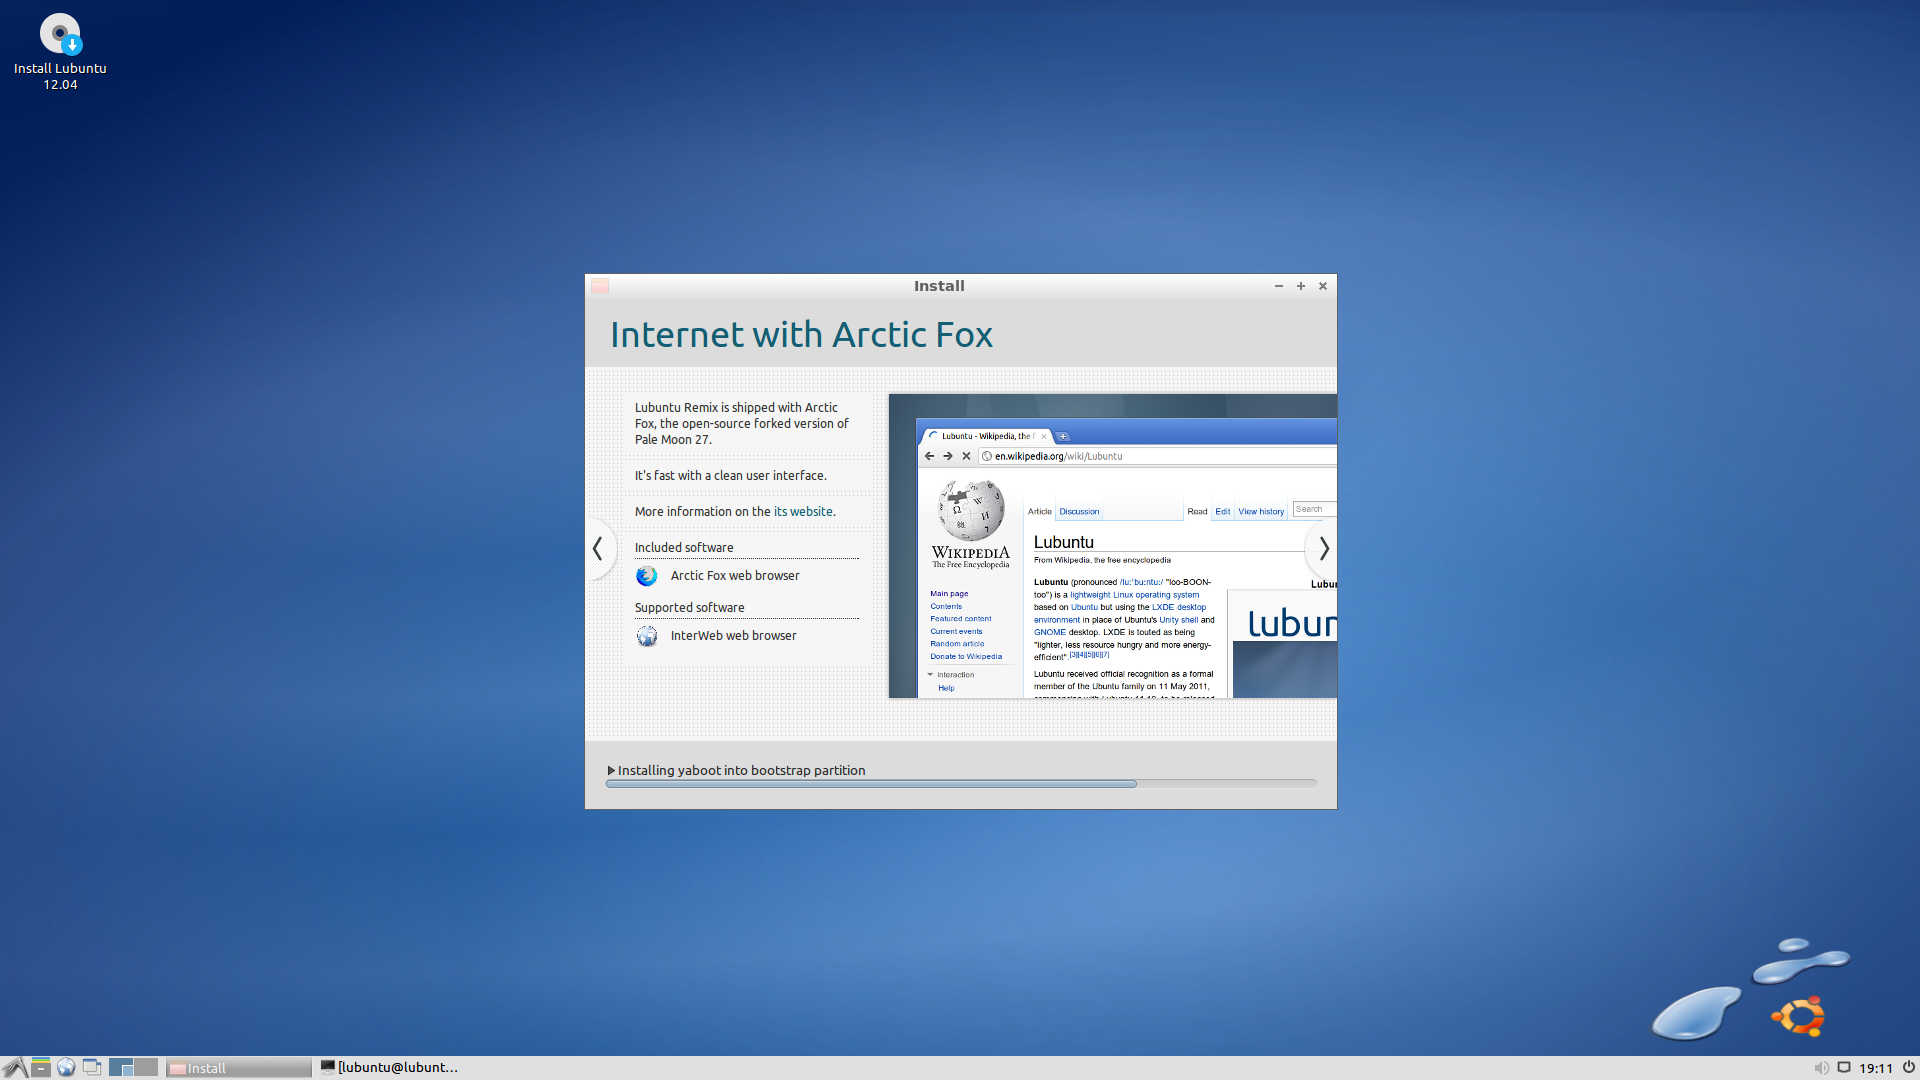Select the Install window taskbar button
The width and height of the screenshot is (1920, 1080).
coord(239,1068)
